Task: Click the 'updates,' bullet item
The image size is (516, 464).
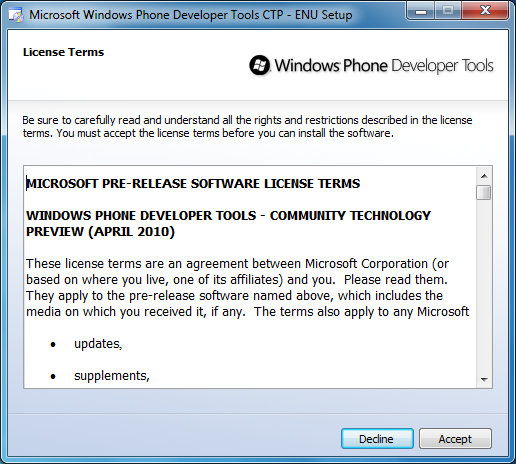Action: [x=98, y=344]
